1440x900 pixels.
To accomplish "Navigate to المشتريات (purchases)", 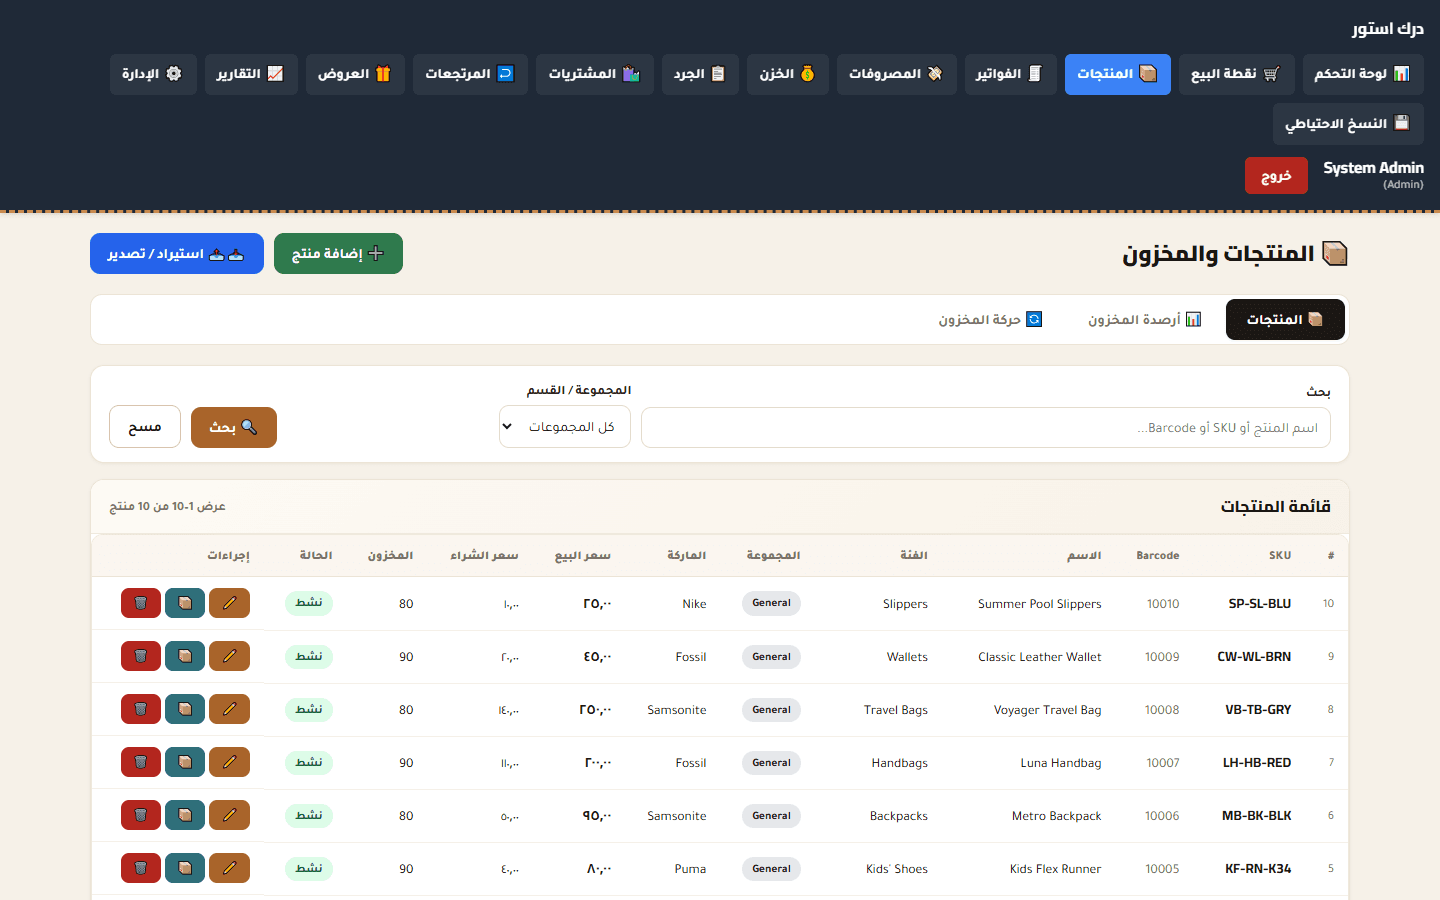I will click(x=594, y=74).
